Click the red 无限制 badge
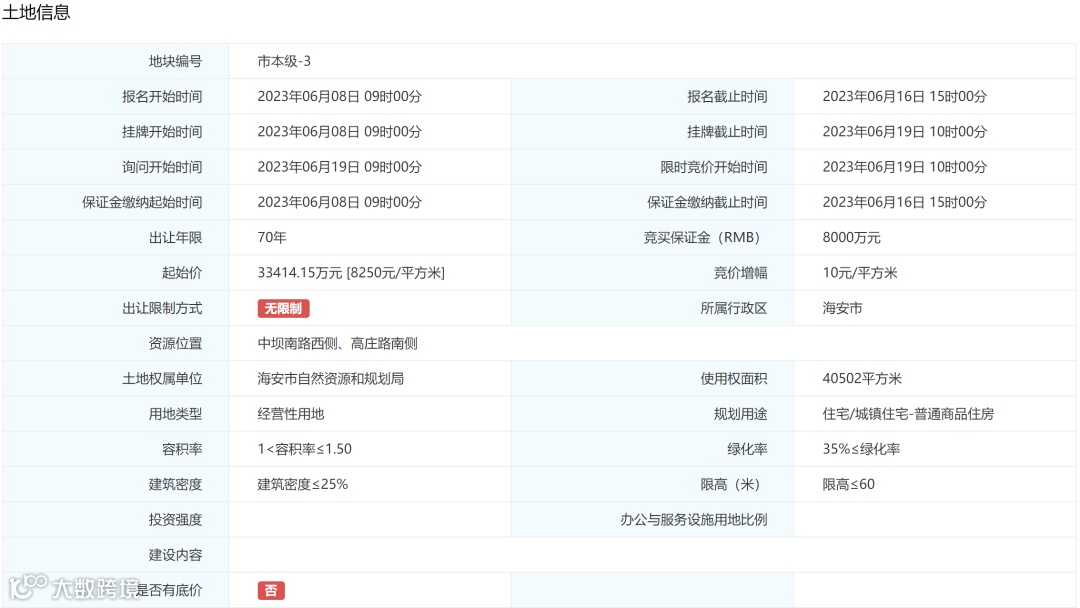 pyautogui.click(x=284, y=308)
